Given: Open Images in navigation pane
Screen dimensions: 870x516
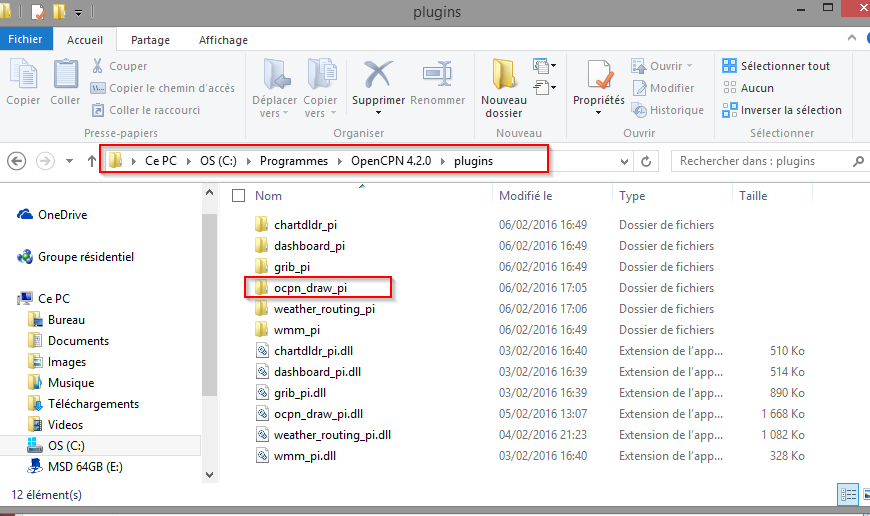Looking at the screenshot, I should (x=57, y=362).
